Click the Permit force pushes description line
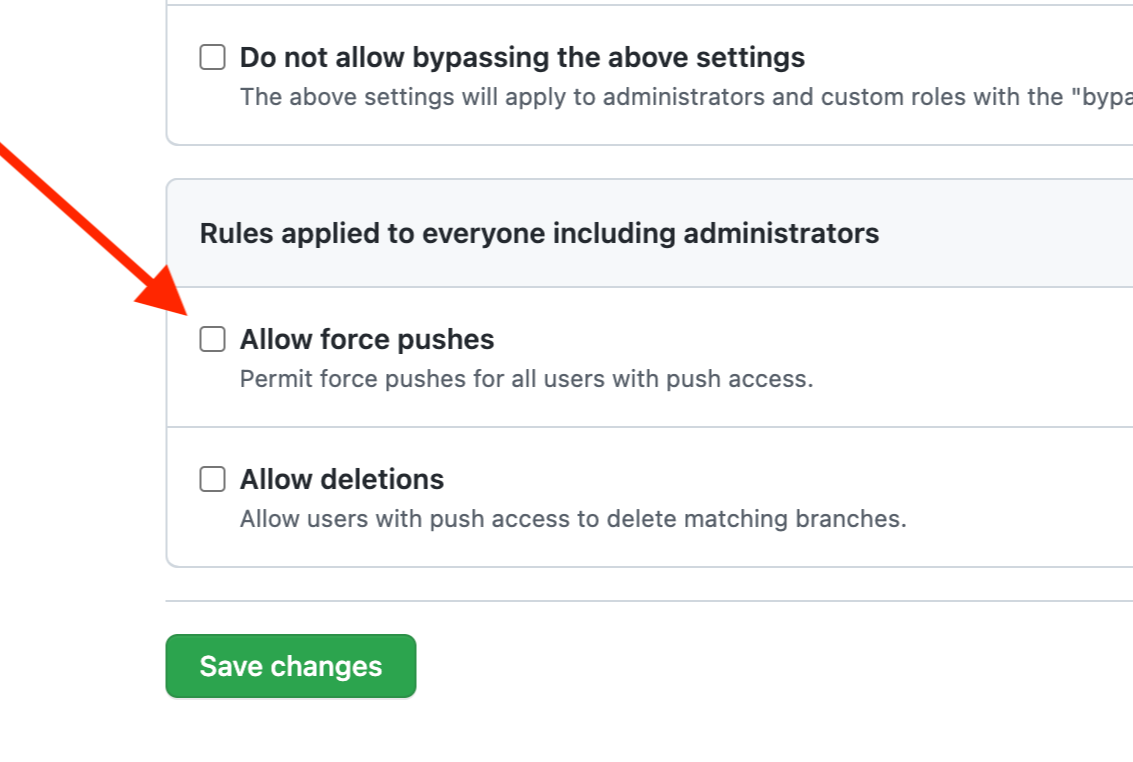The height and width of the screenshot is (762, 1133). 527,379
